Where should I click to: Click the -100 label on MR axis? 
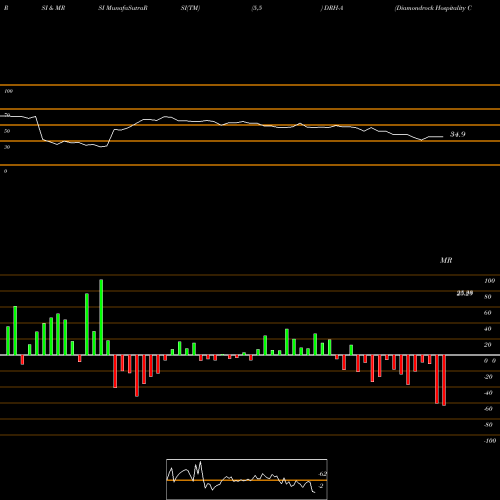click(x=490, y=441)
